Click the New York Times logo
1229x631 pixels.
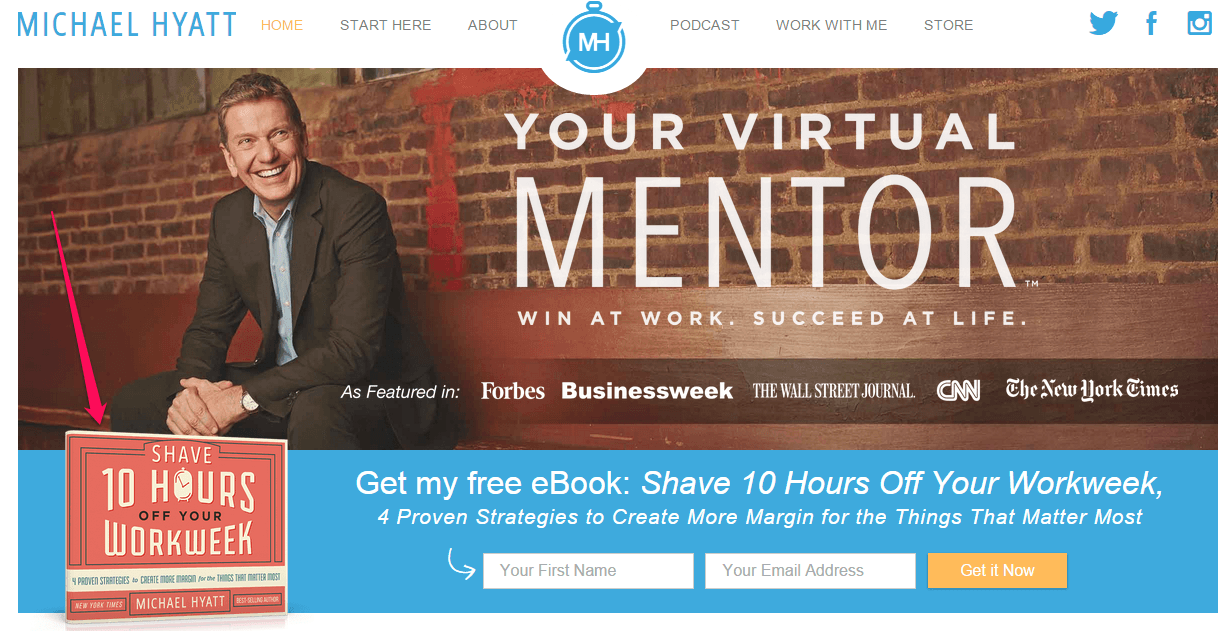click(x=1092, y=390)
